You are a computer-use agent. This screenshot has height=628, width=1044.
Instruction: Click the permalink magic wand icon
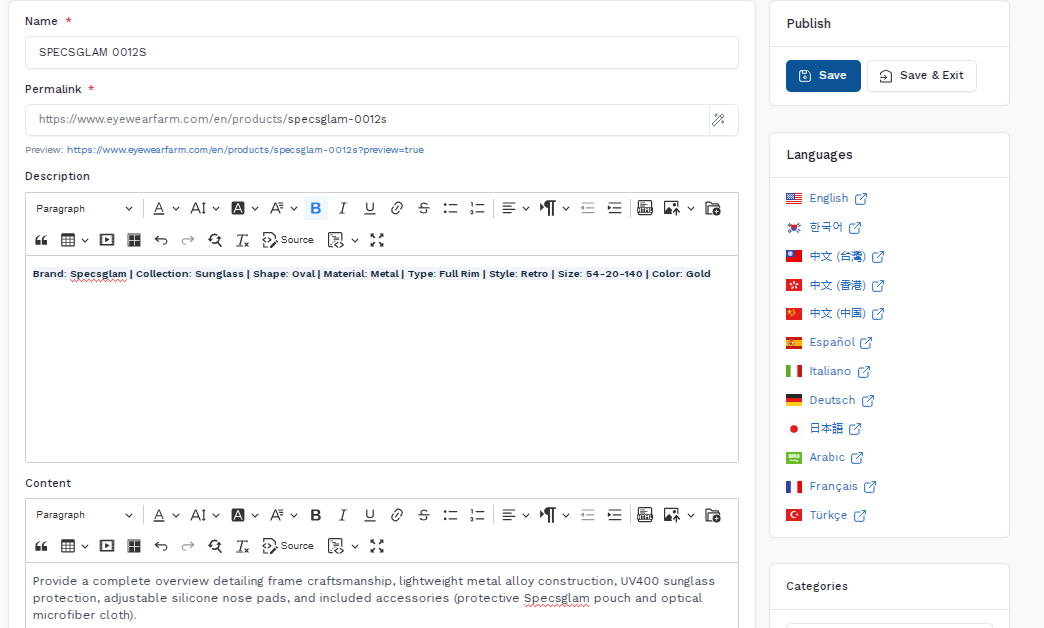coord(718,120)
